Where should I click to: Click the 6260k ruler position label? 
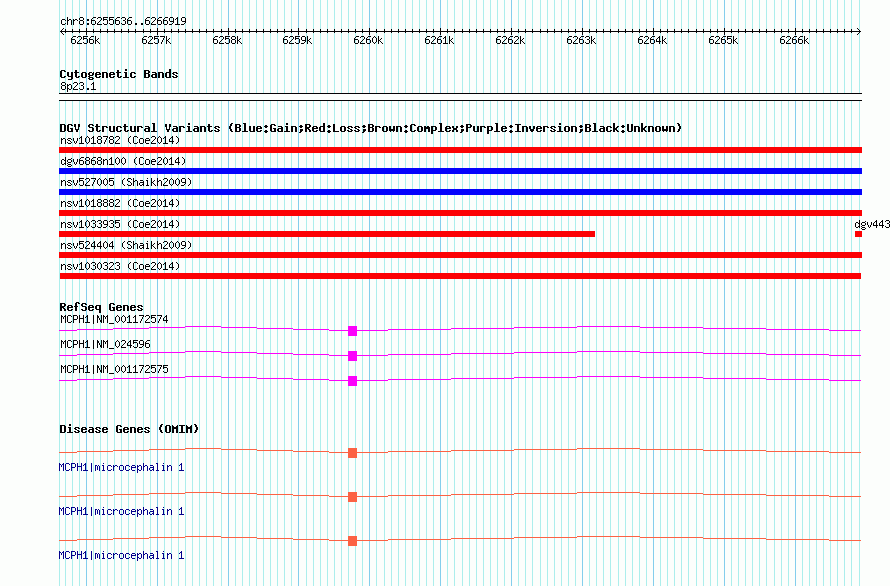368,40
